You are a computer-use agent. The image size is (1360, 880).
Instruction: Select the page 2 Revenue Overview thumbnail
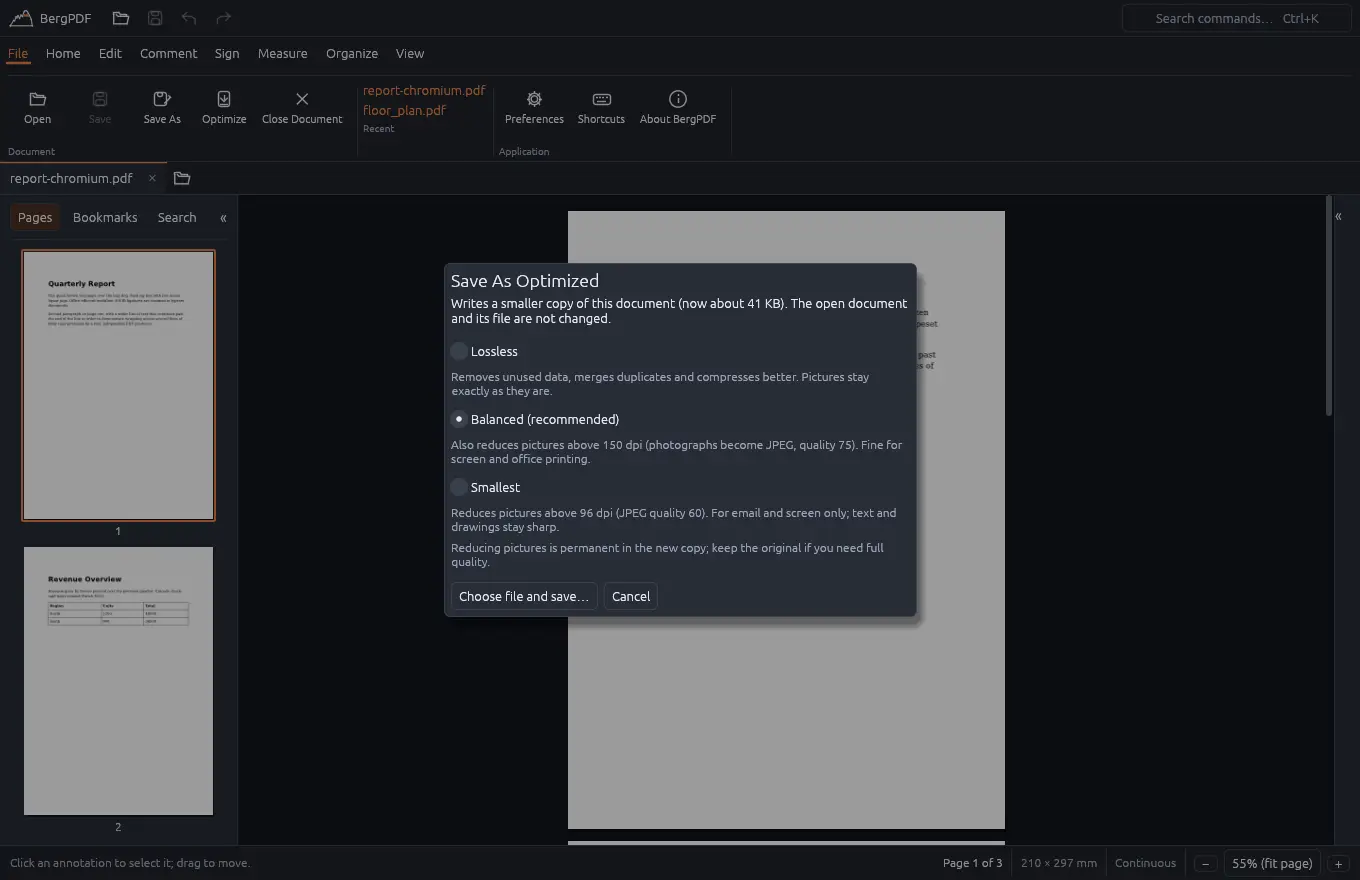coord(118,681)
